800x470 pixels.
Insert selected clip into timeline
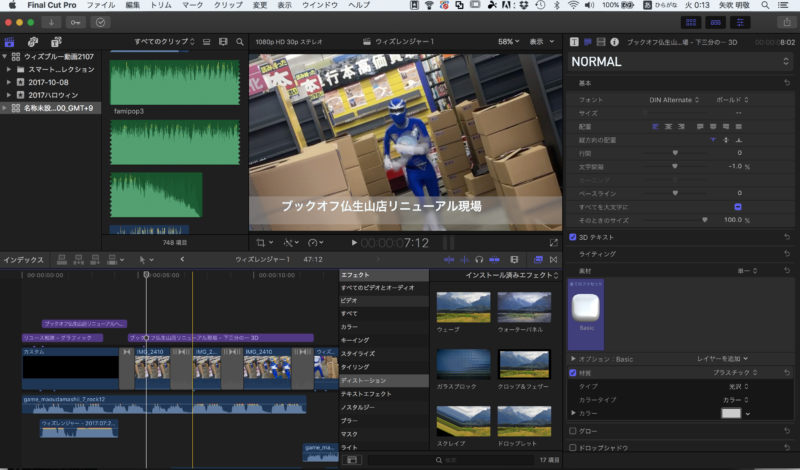click(x=78, y=260)
